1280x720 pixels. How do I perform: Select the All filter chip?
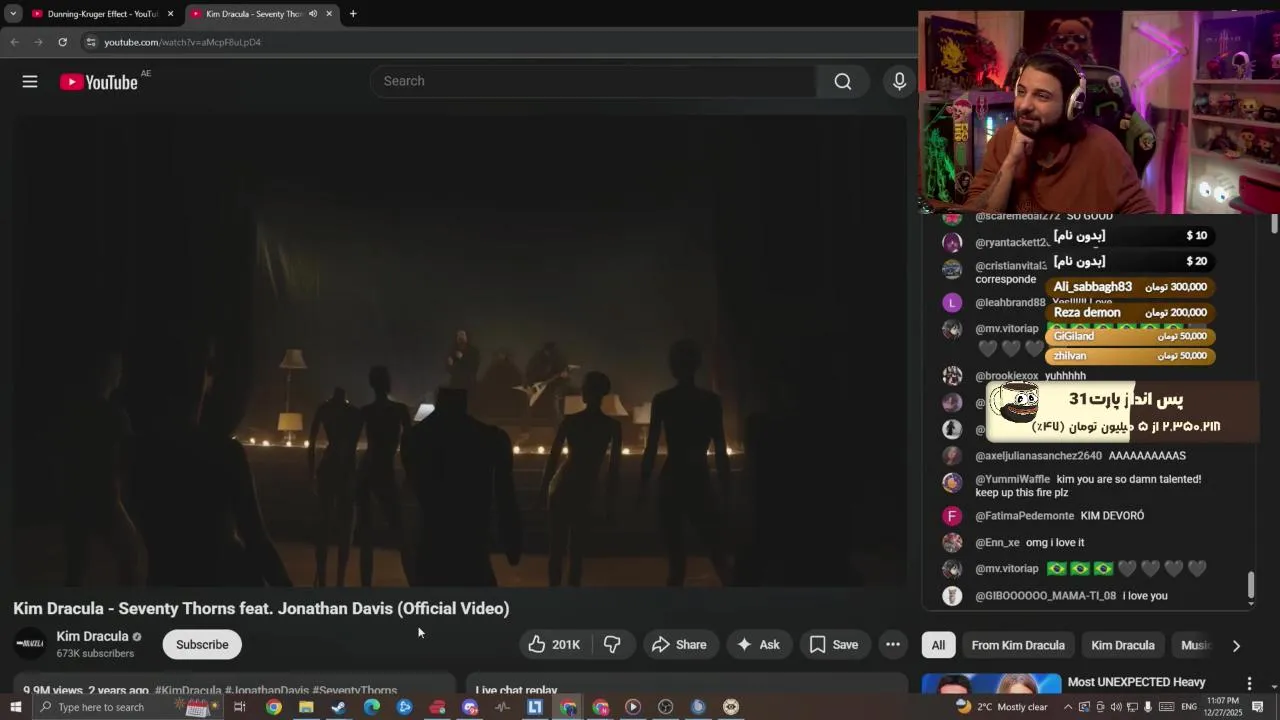(x=938, y=645)
